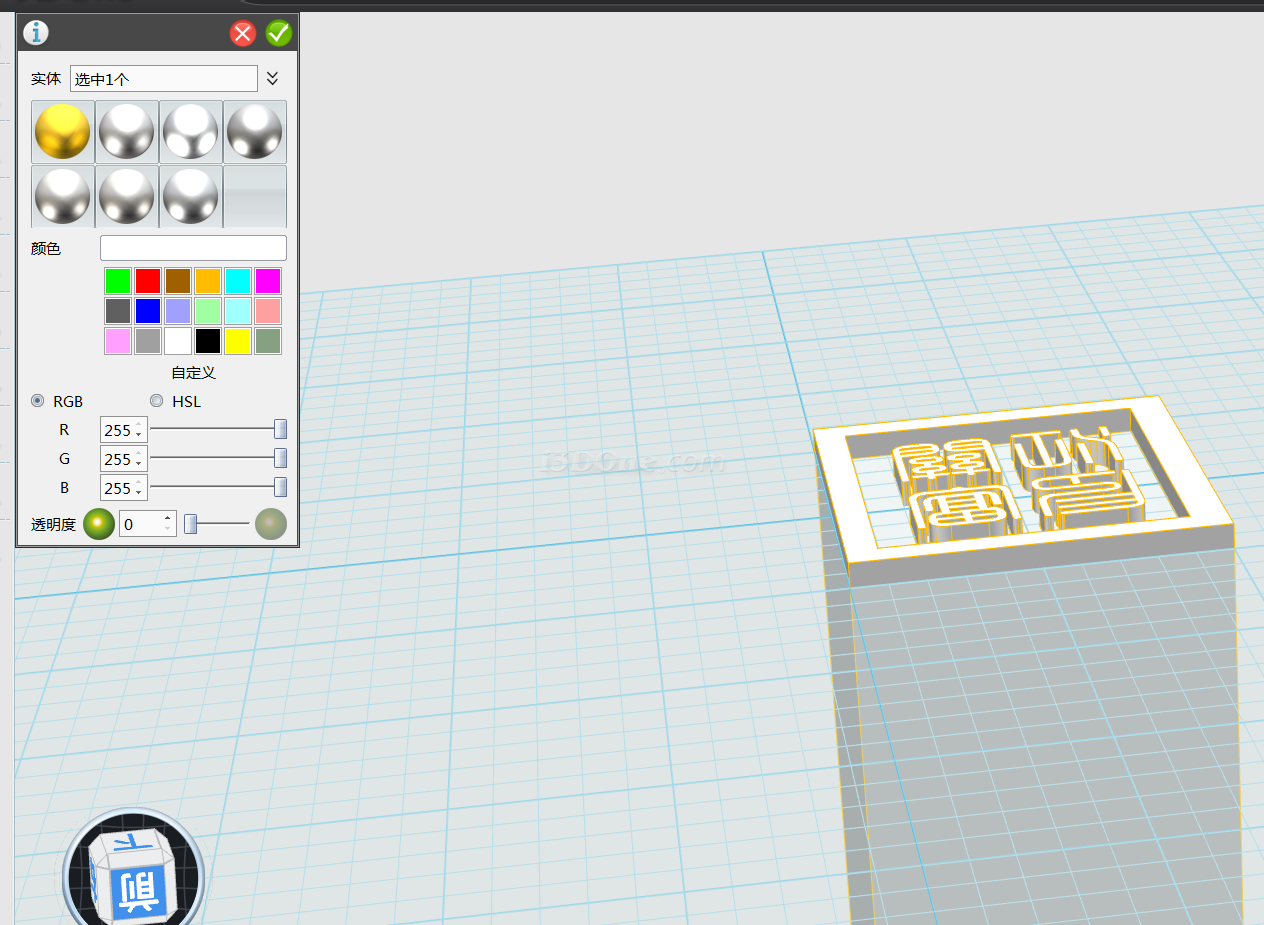This screenshot has width=1264, height=925.
Task: Choose the white color swatch
Action: point(178,341)
